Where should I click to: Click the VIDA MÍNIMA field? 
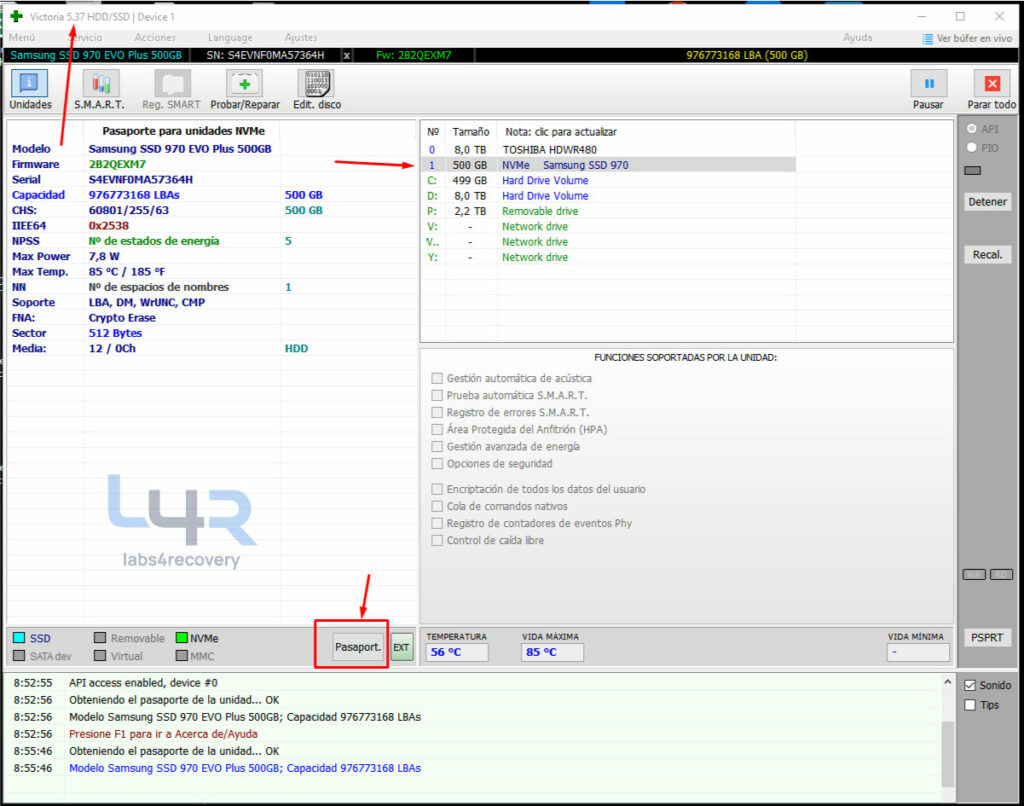918,652
